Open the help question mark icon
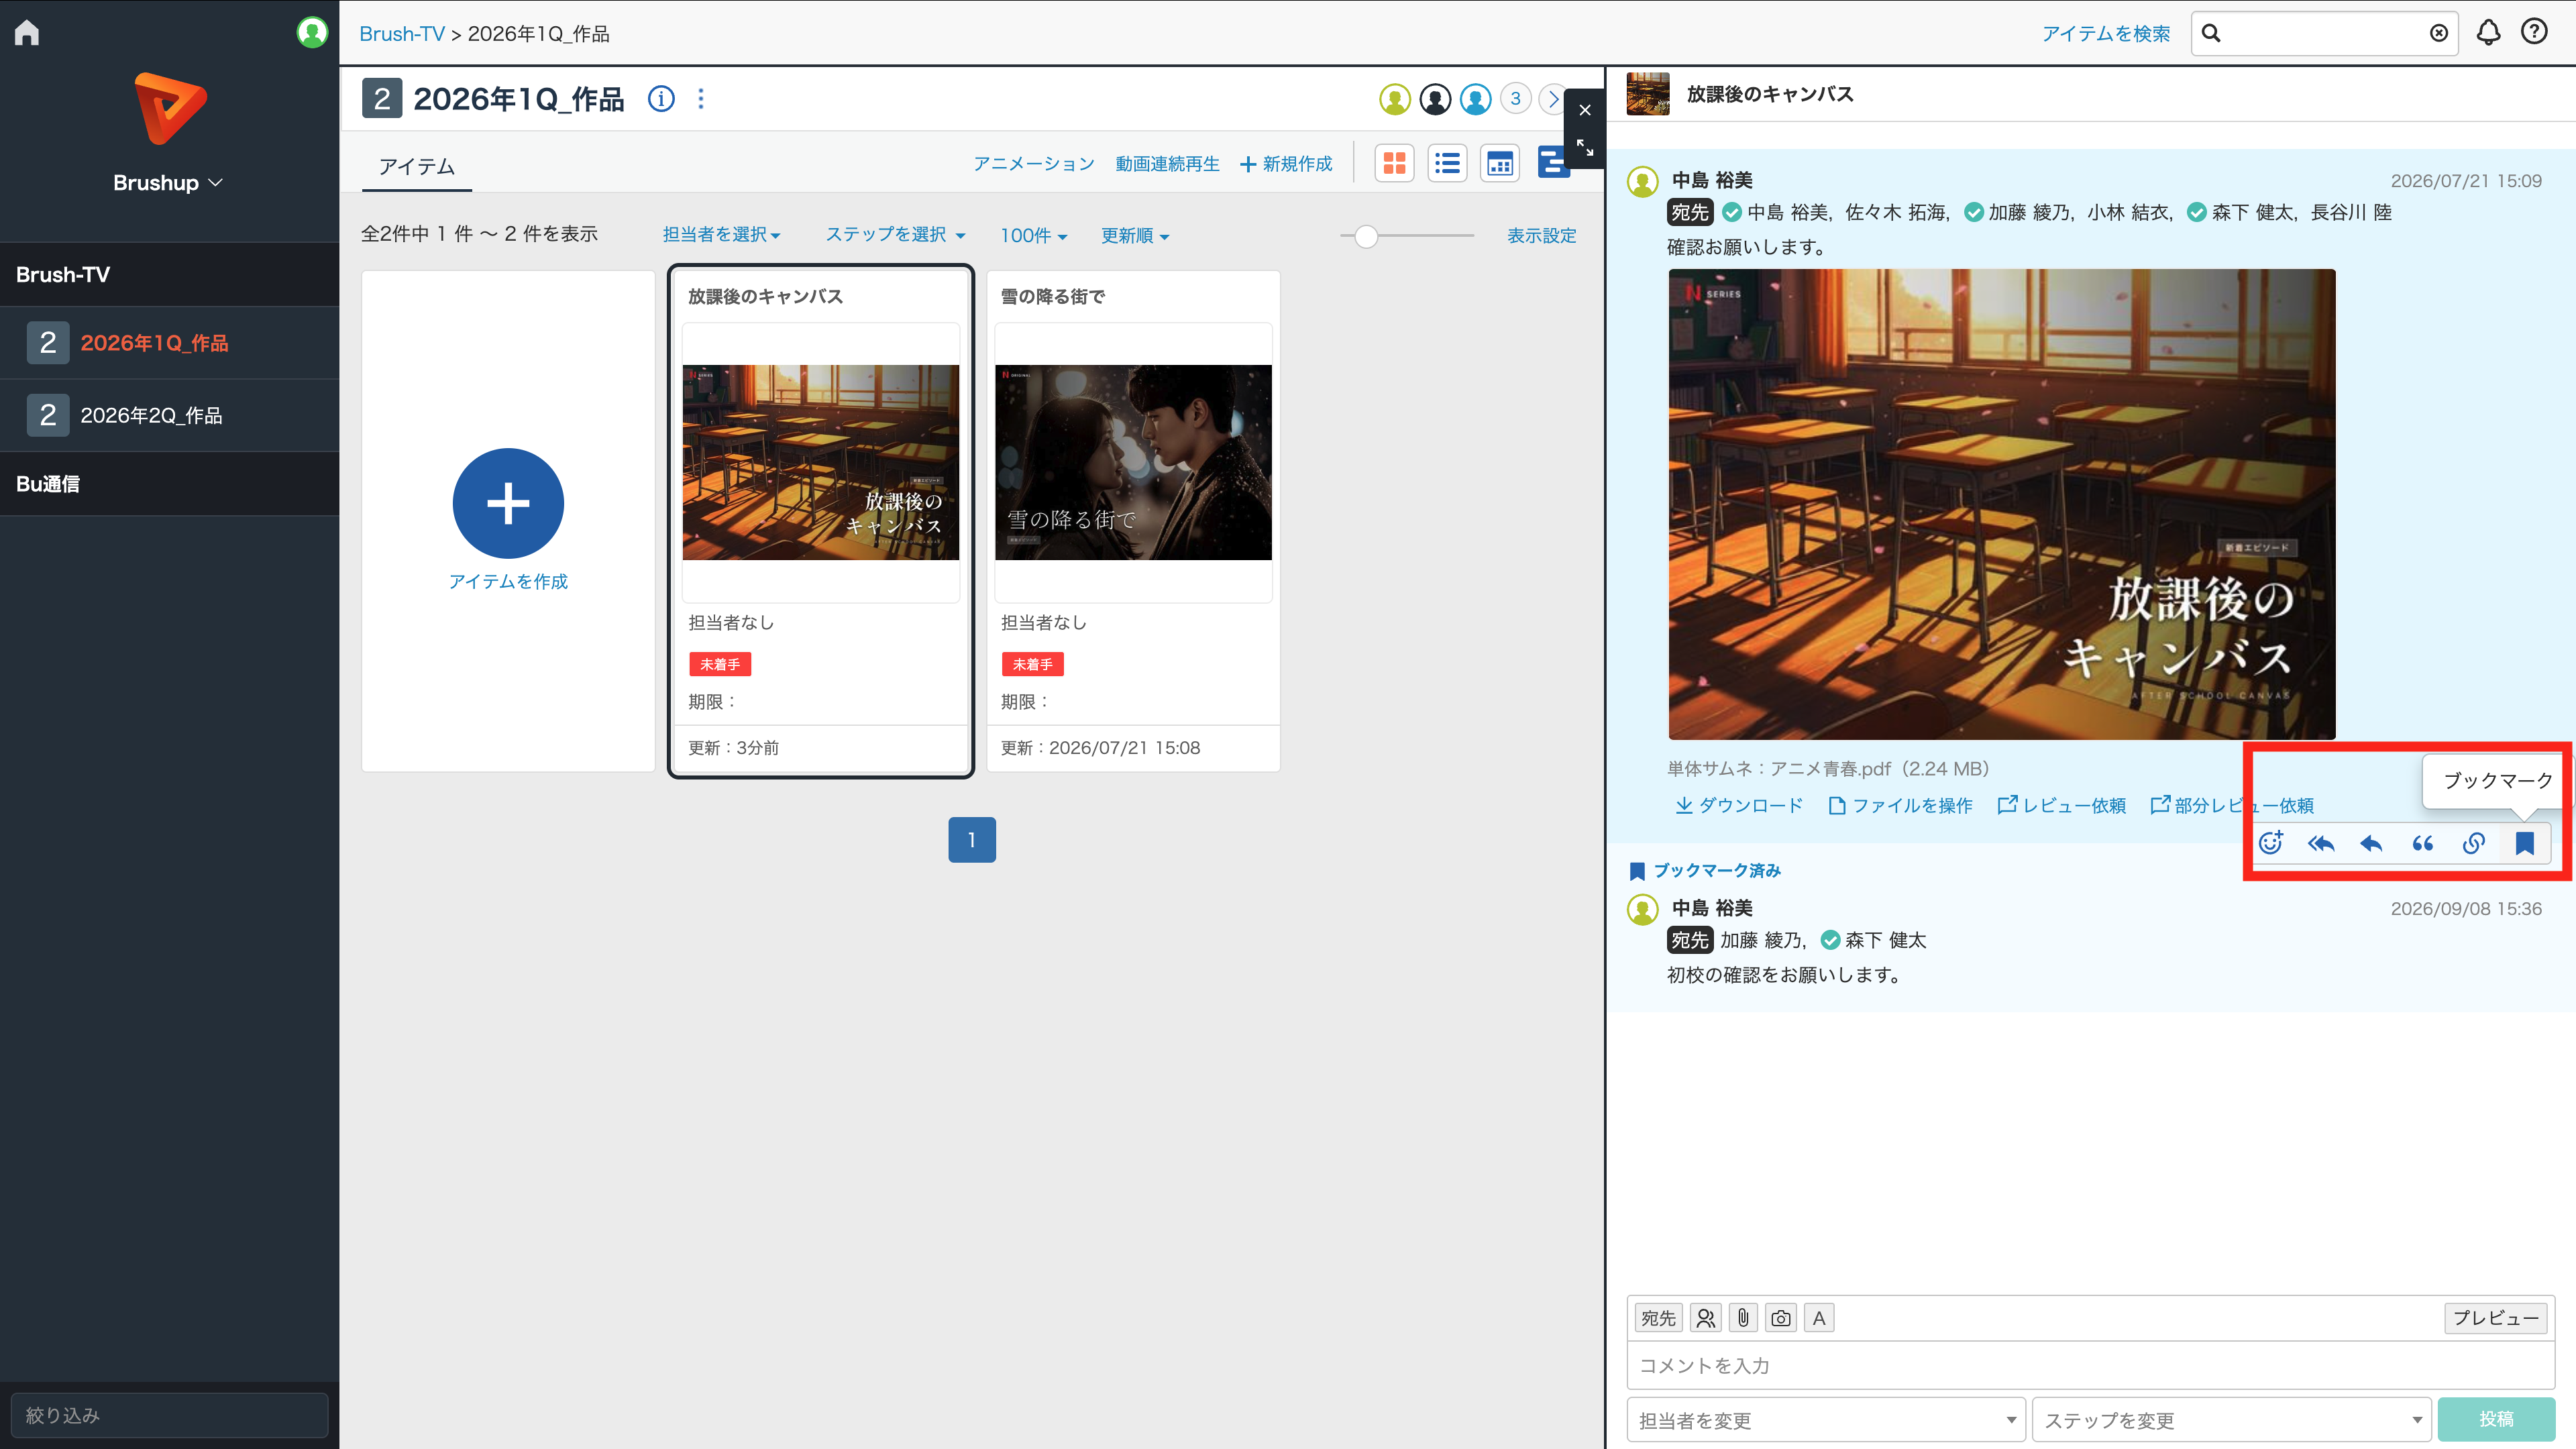 coord(2534,32)
